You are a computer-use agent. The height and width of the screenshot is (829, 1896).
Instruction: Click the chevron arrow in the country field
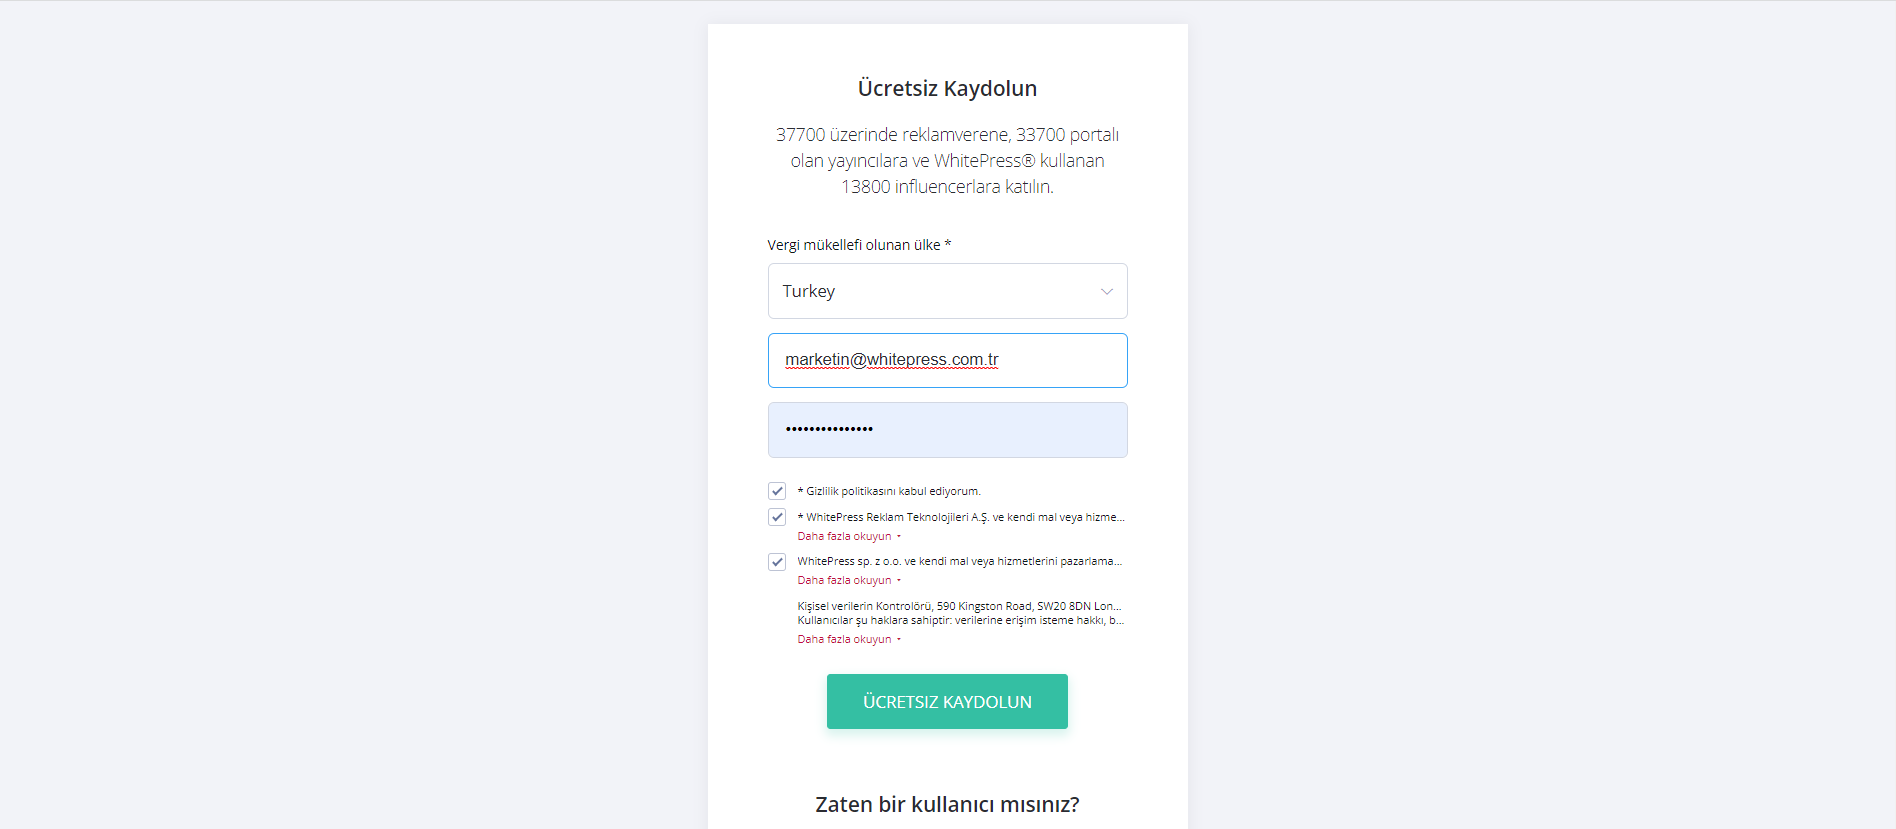pyautogui.click(x=1107, y=292)
